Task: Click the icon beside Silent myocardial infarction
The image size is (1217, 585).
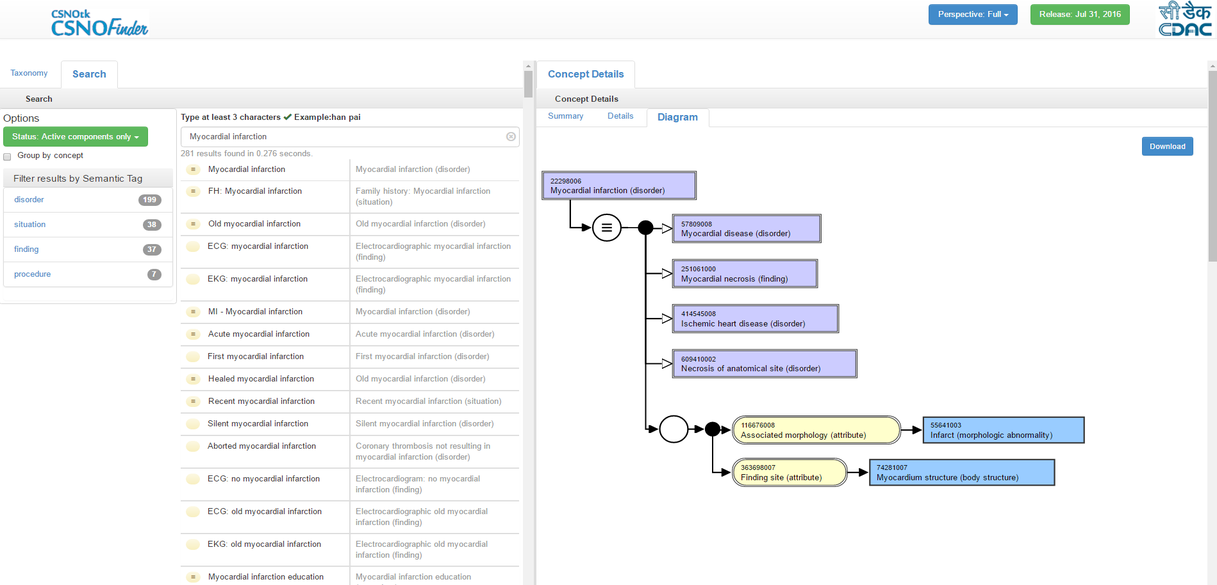Action: coord(193,424)
